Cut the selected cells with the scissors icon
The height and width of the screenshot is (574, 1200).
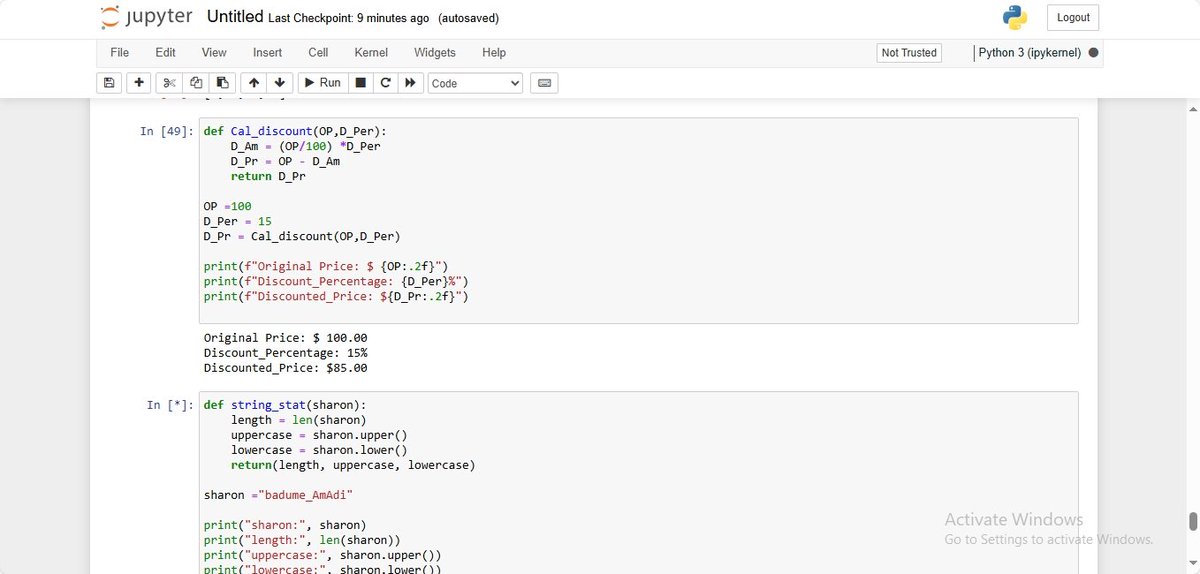(x=169, y=83)
